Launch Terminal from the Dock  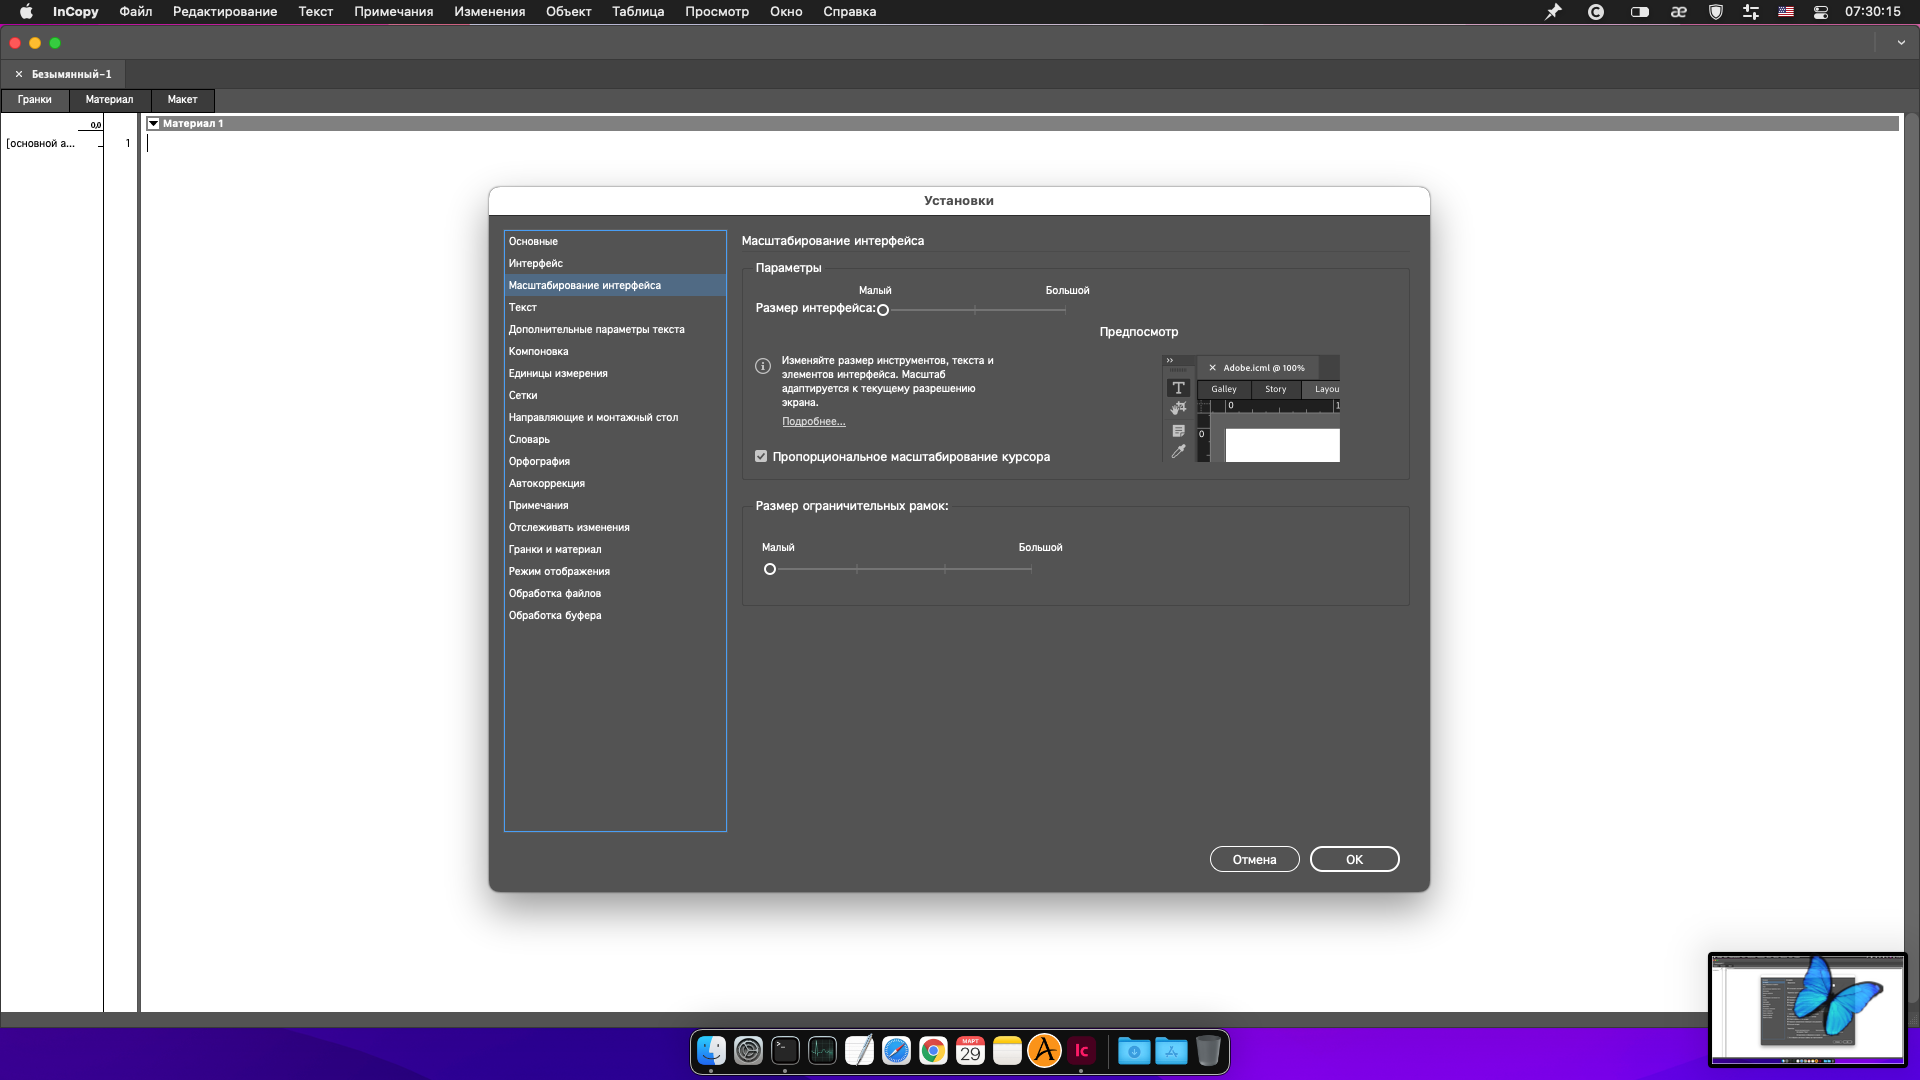[785, 1051]
